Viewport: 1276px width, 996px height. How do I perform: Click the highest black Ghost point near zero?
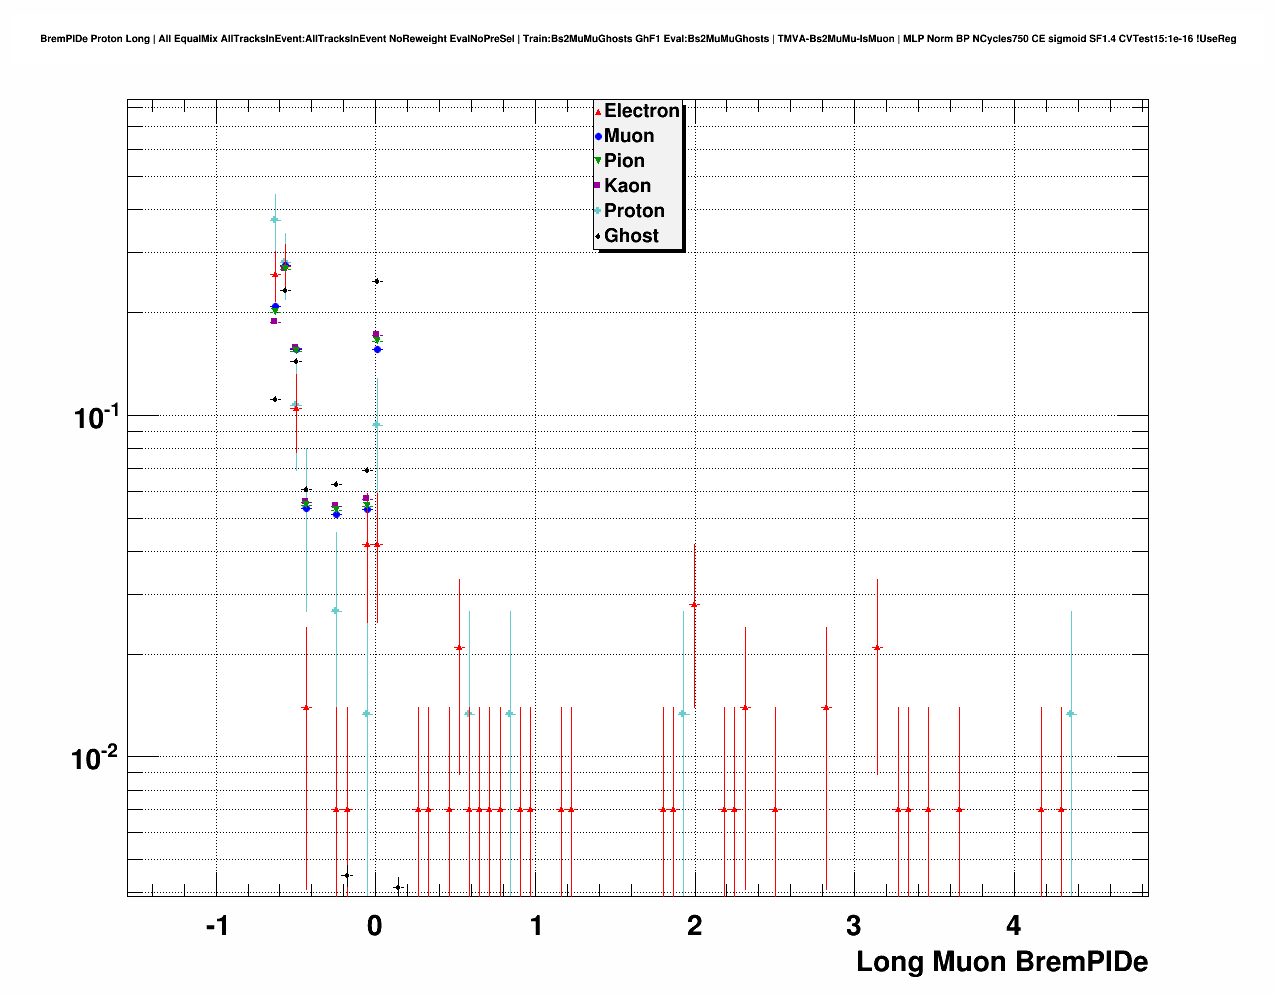(x=377, y=282)
